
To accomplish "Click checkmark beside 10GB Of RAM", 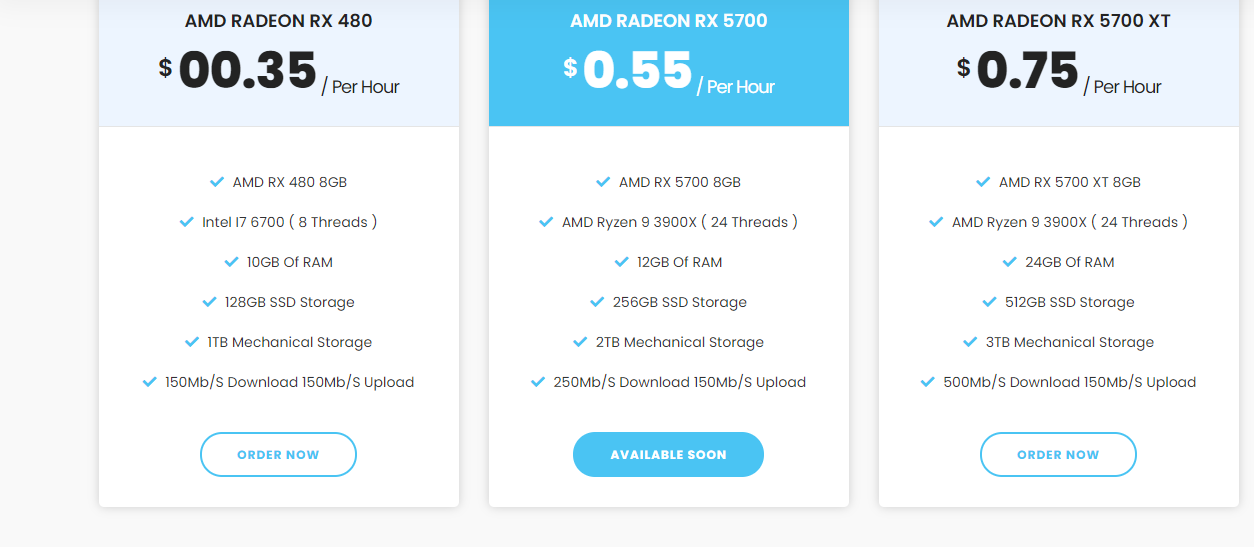I will (231, 262).
